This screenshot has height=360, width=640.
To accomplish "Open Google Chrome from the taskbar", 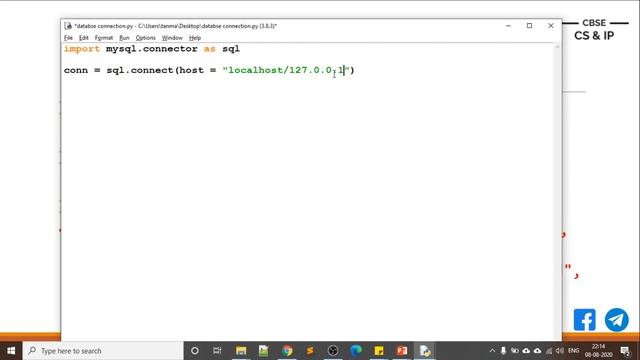I will coord(287,351).
